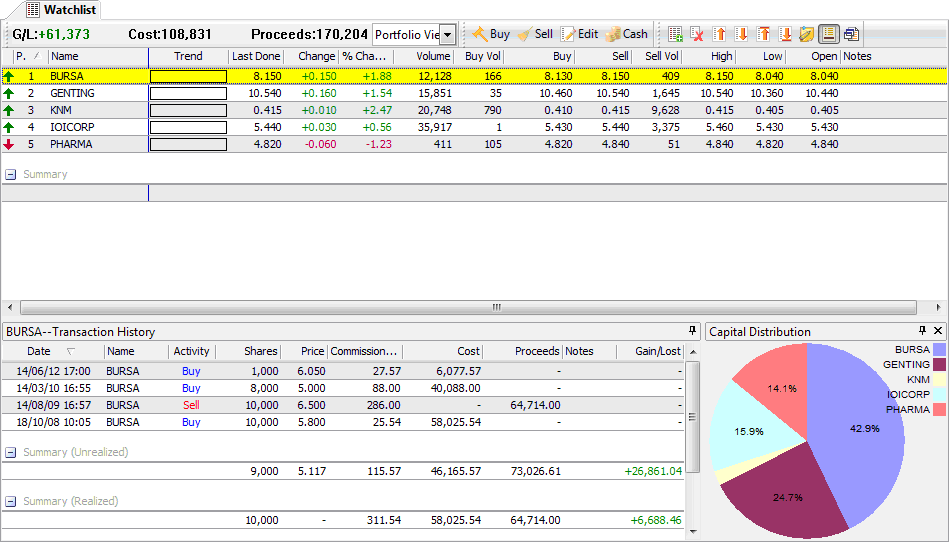949x542 pixels.
Task: Select the KNM row in watchlist
Action: click(x=474, y=110)
